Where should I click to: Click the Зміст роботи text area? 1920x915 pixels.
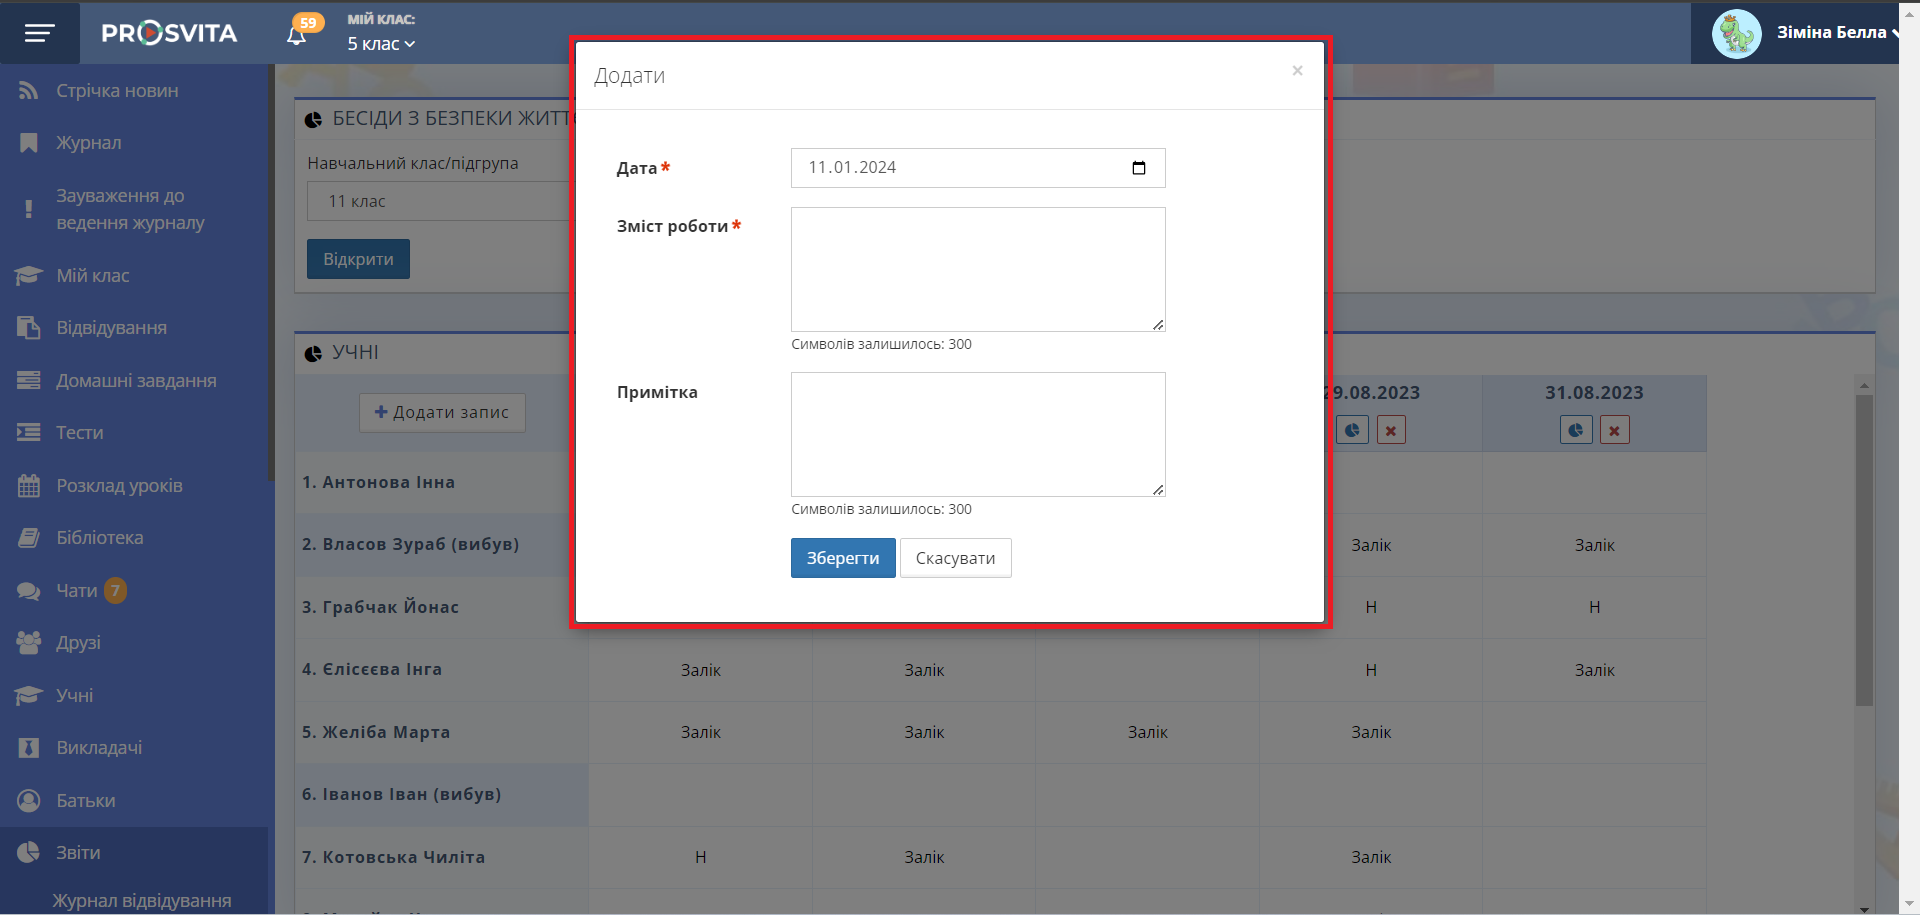(x=977, y=269)
